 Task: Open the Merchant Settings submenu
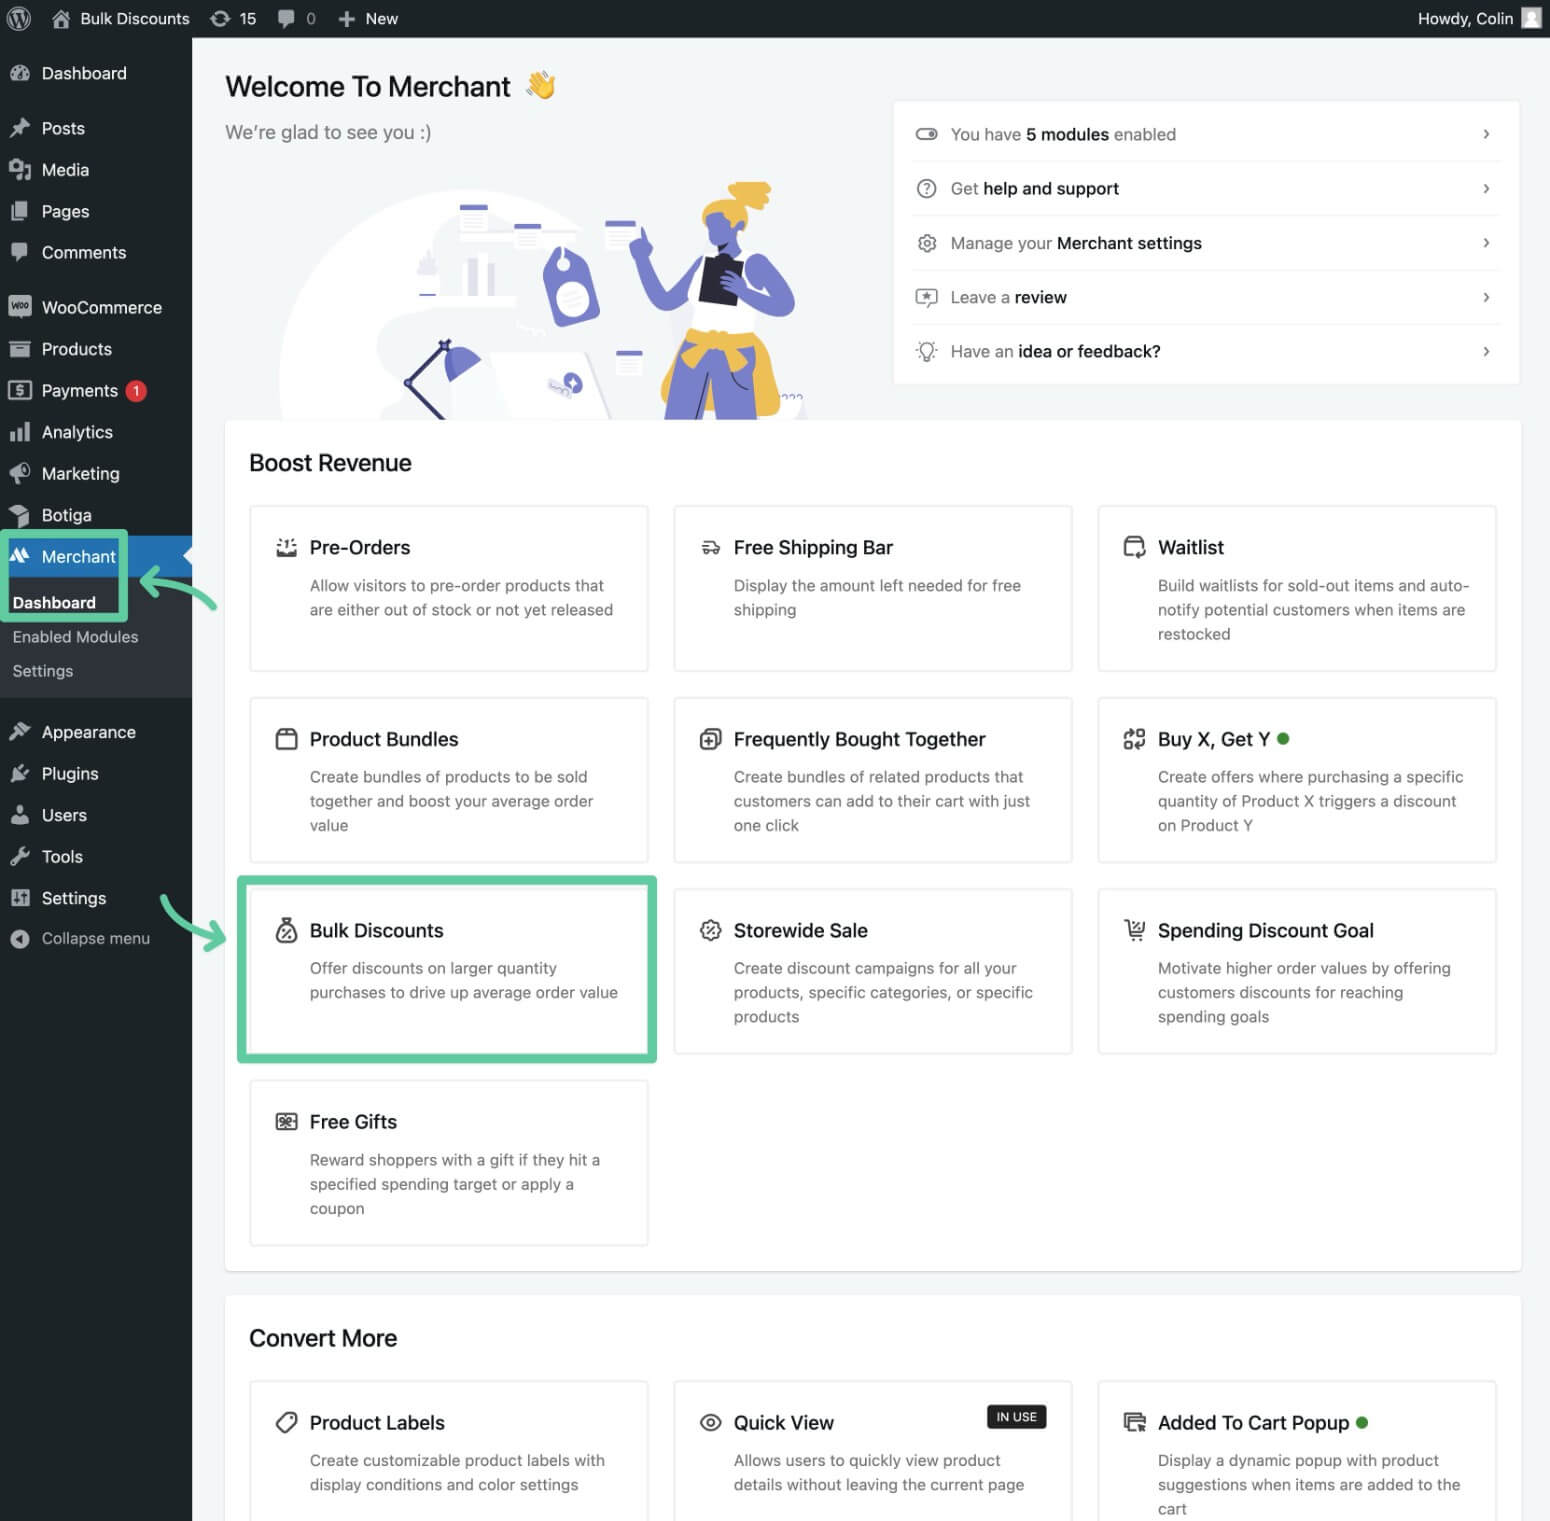[43, 671]
